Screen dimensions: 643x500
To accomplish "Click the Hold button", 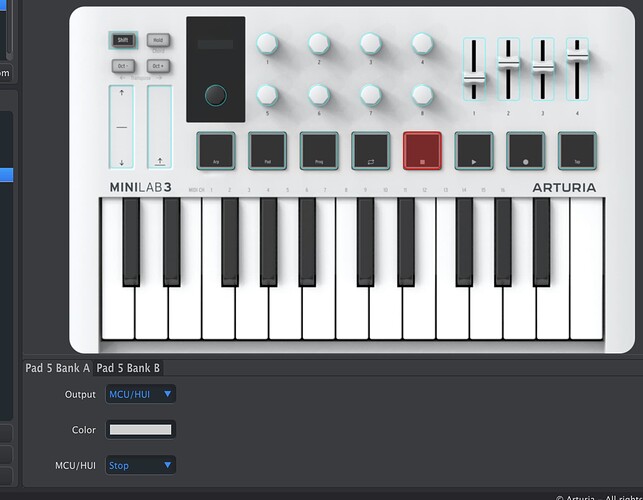I will (158, 40).
